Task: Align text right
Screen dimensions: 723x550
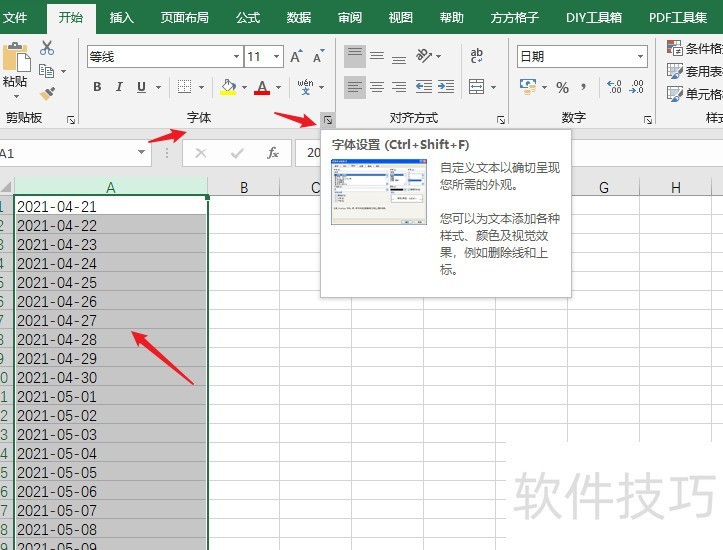Action: (x=399, y=87)
